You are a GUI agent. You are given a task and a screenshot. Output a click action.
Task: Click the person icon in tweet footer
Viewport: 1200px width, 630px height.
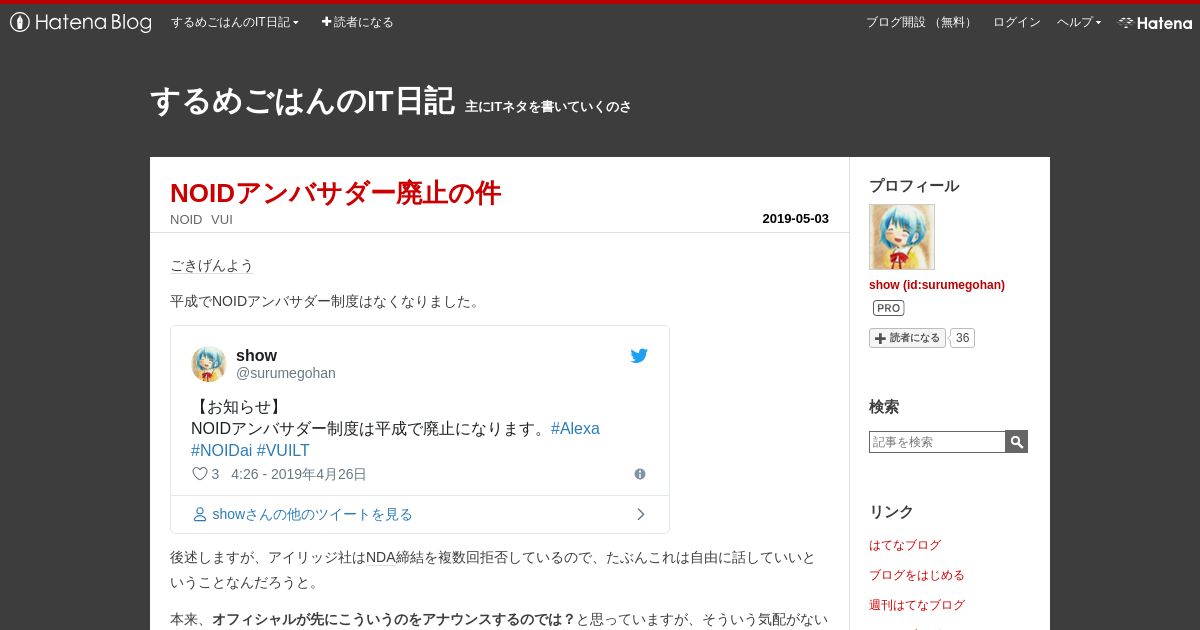pyautogui.click(x=199, y=514)
